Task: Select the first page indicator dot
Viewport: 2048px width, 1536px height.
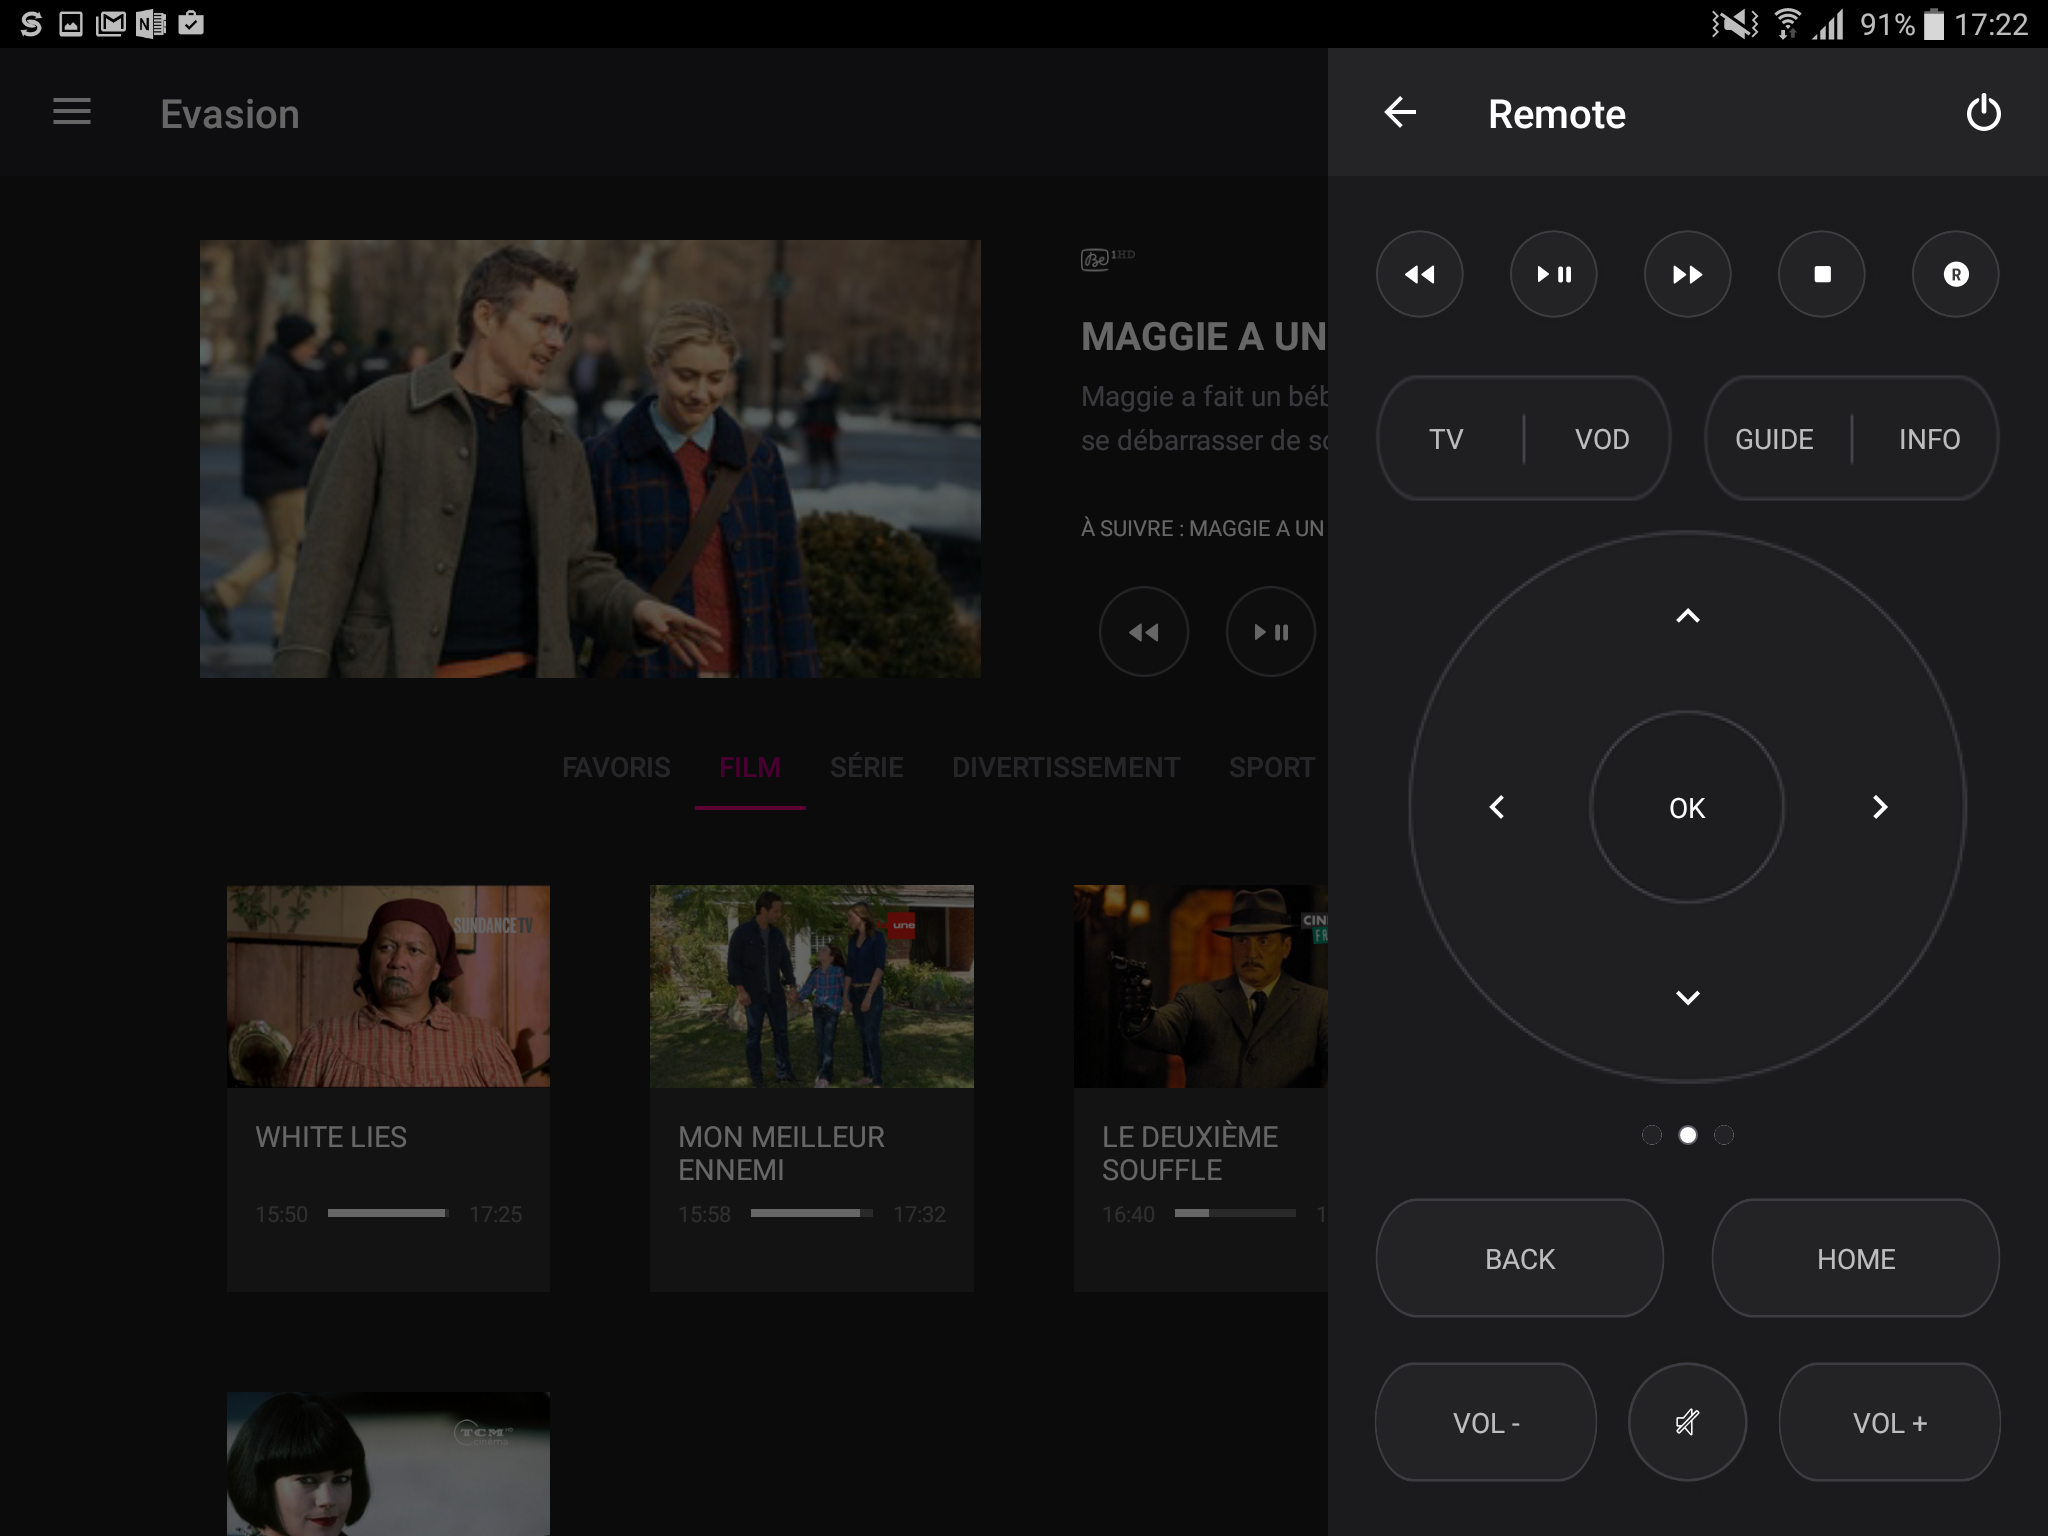Action: [1651, 1135]
